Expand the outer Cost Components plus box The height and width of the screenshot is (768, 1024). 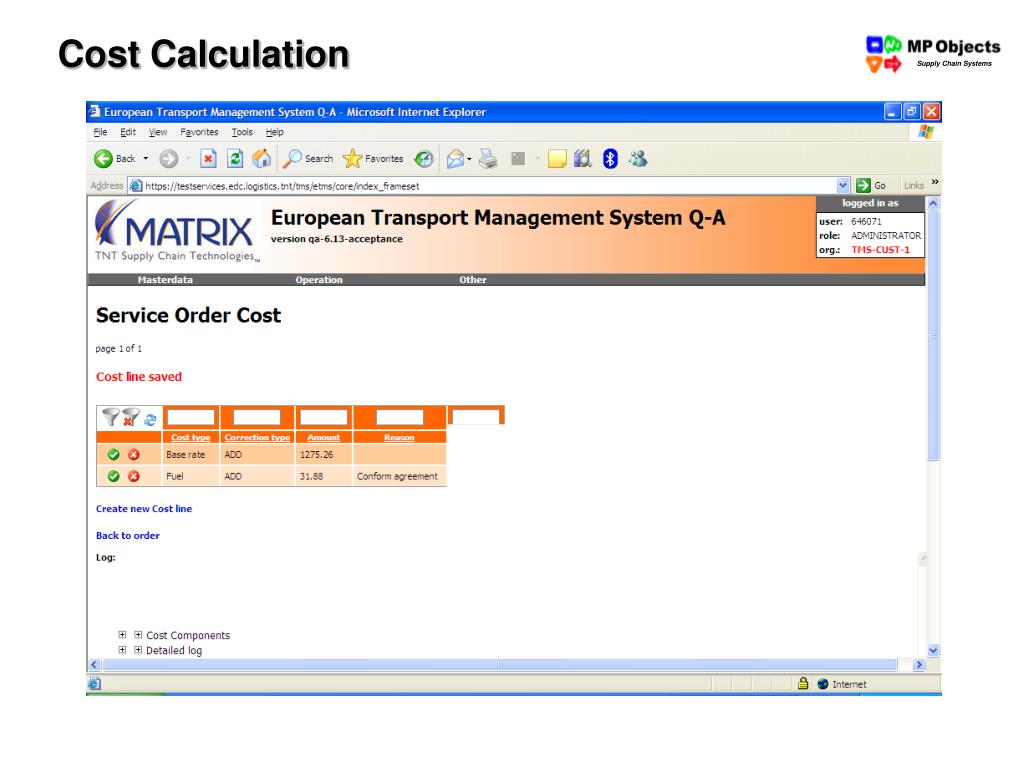(x=122, y=635)
